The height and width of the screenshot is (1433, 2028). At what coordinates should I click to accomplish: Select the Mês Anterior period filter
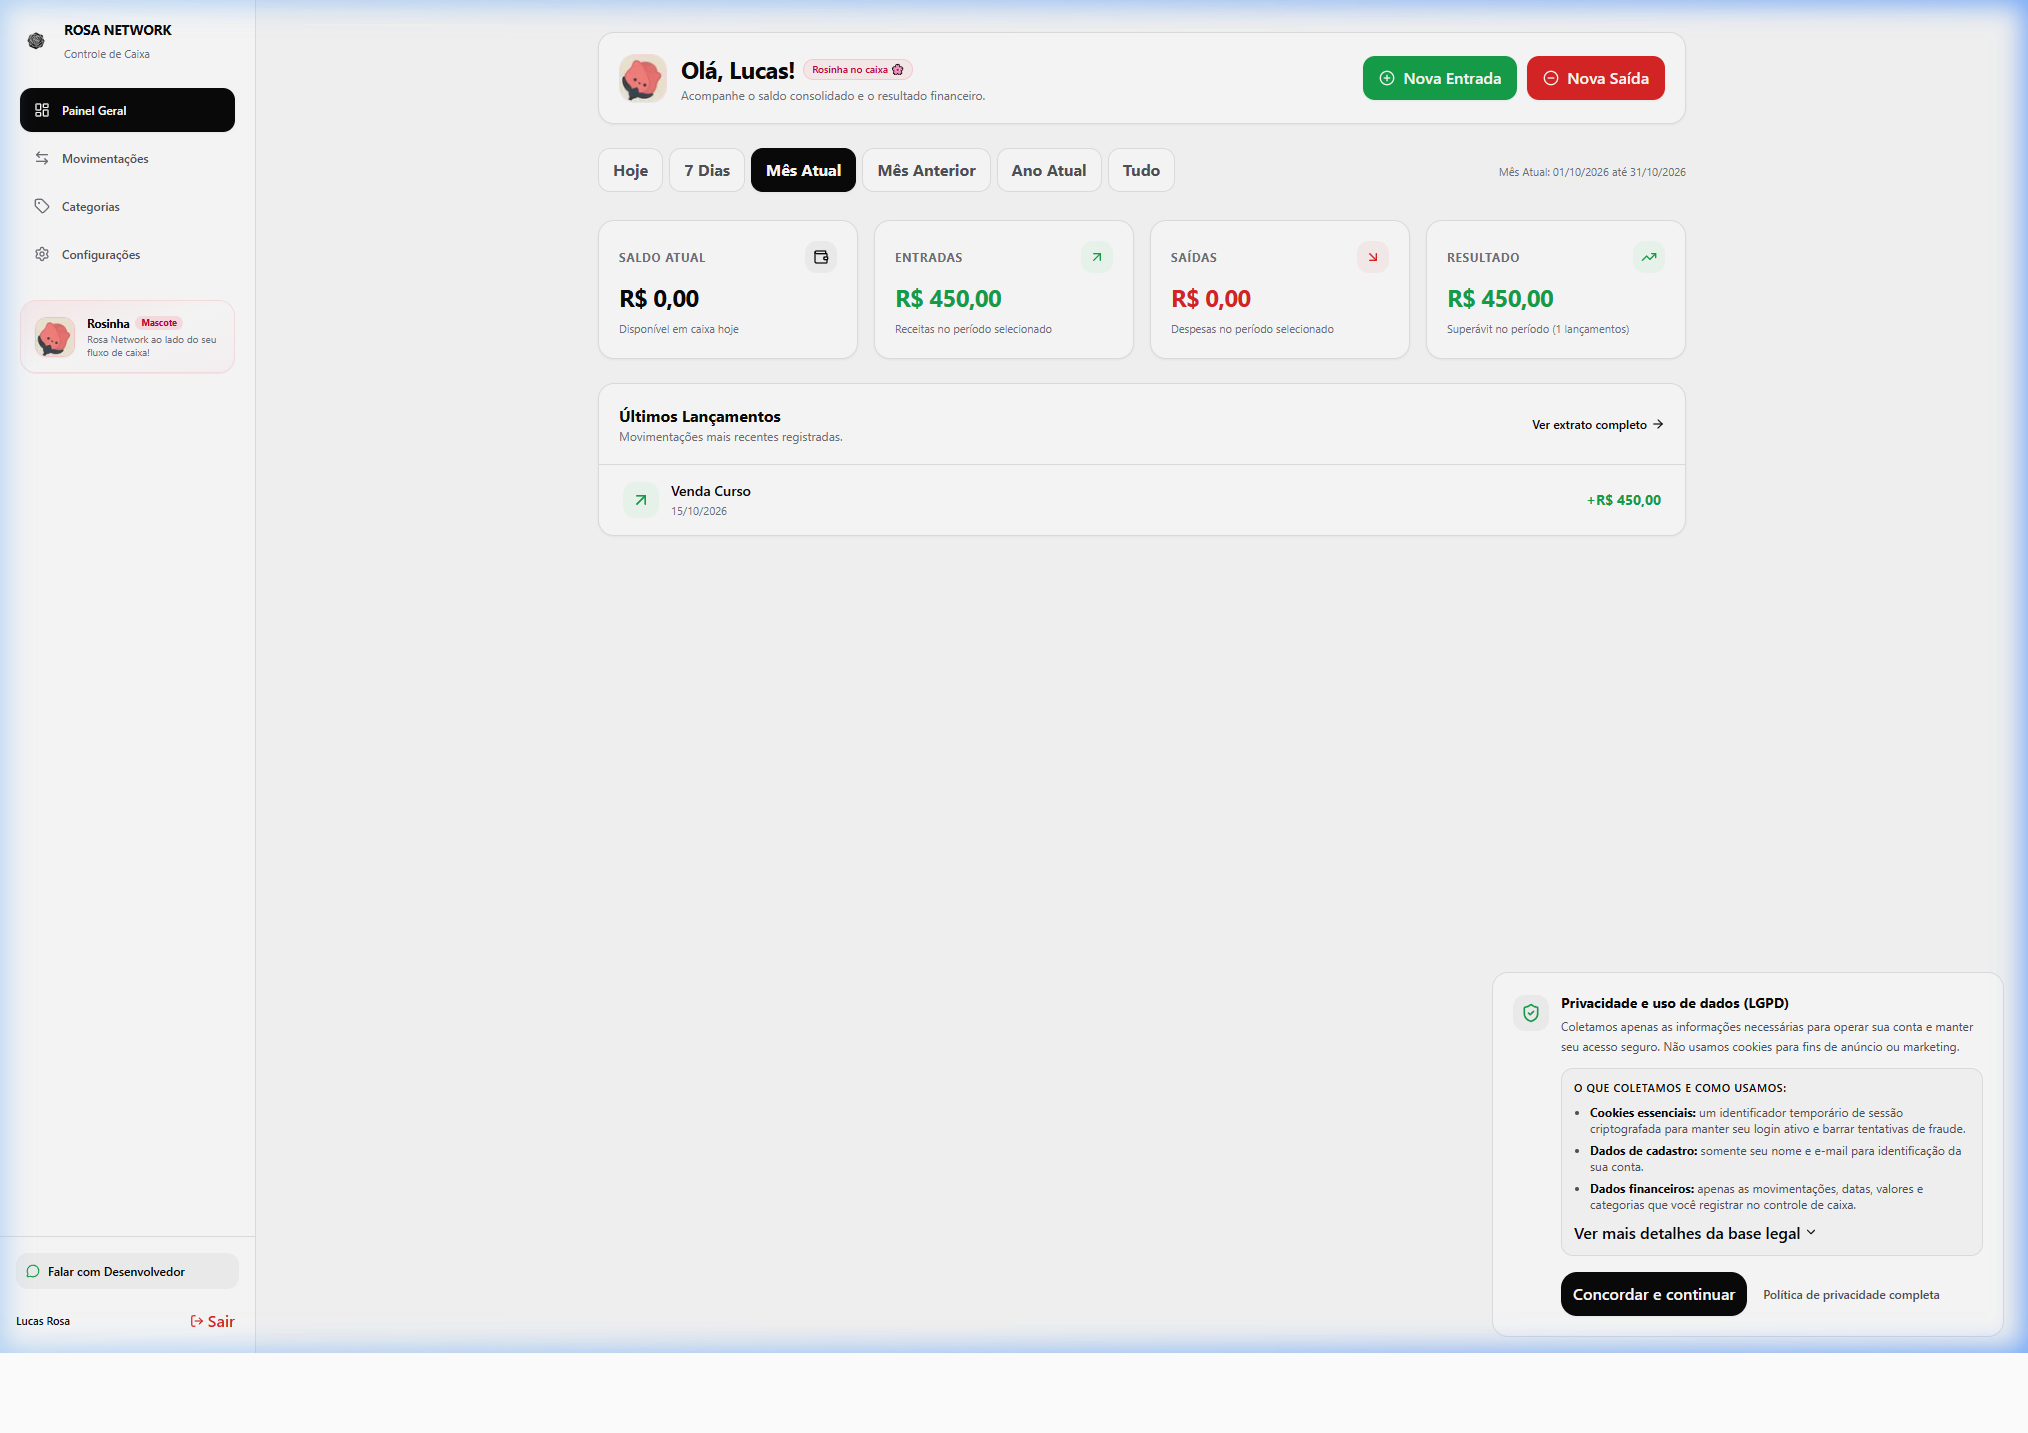[x=926, y=170]
